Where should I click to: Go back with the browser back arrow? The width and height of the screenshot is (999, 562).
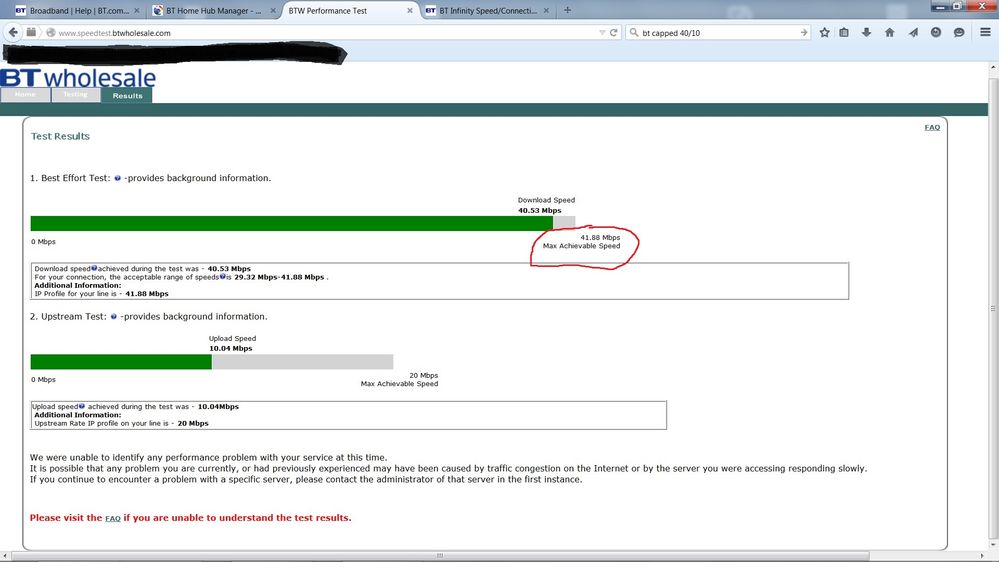tap(13, 32)
